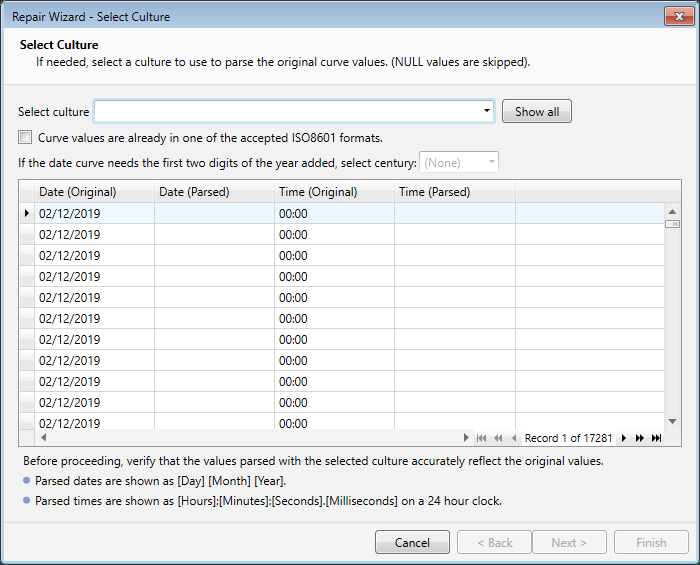Click the Show all button
The width and height of the screenshot is (700, 565).
click(x=536, y=111)
